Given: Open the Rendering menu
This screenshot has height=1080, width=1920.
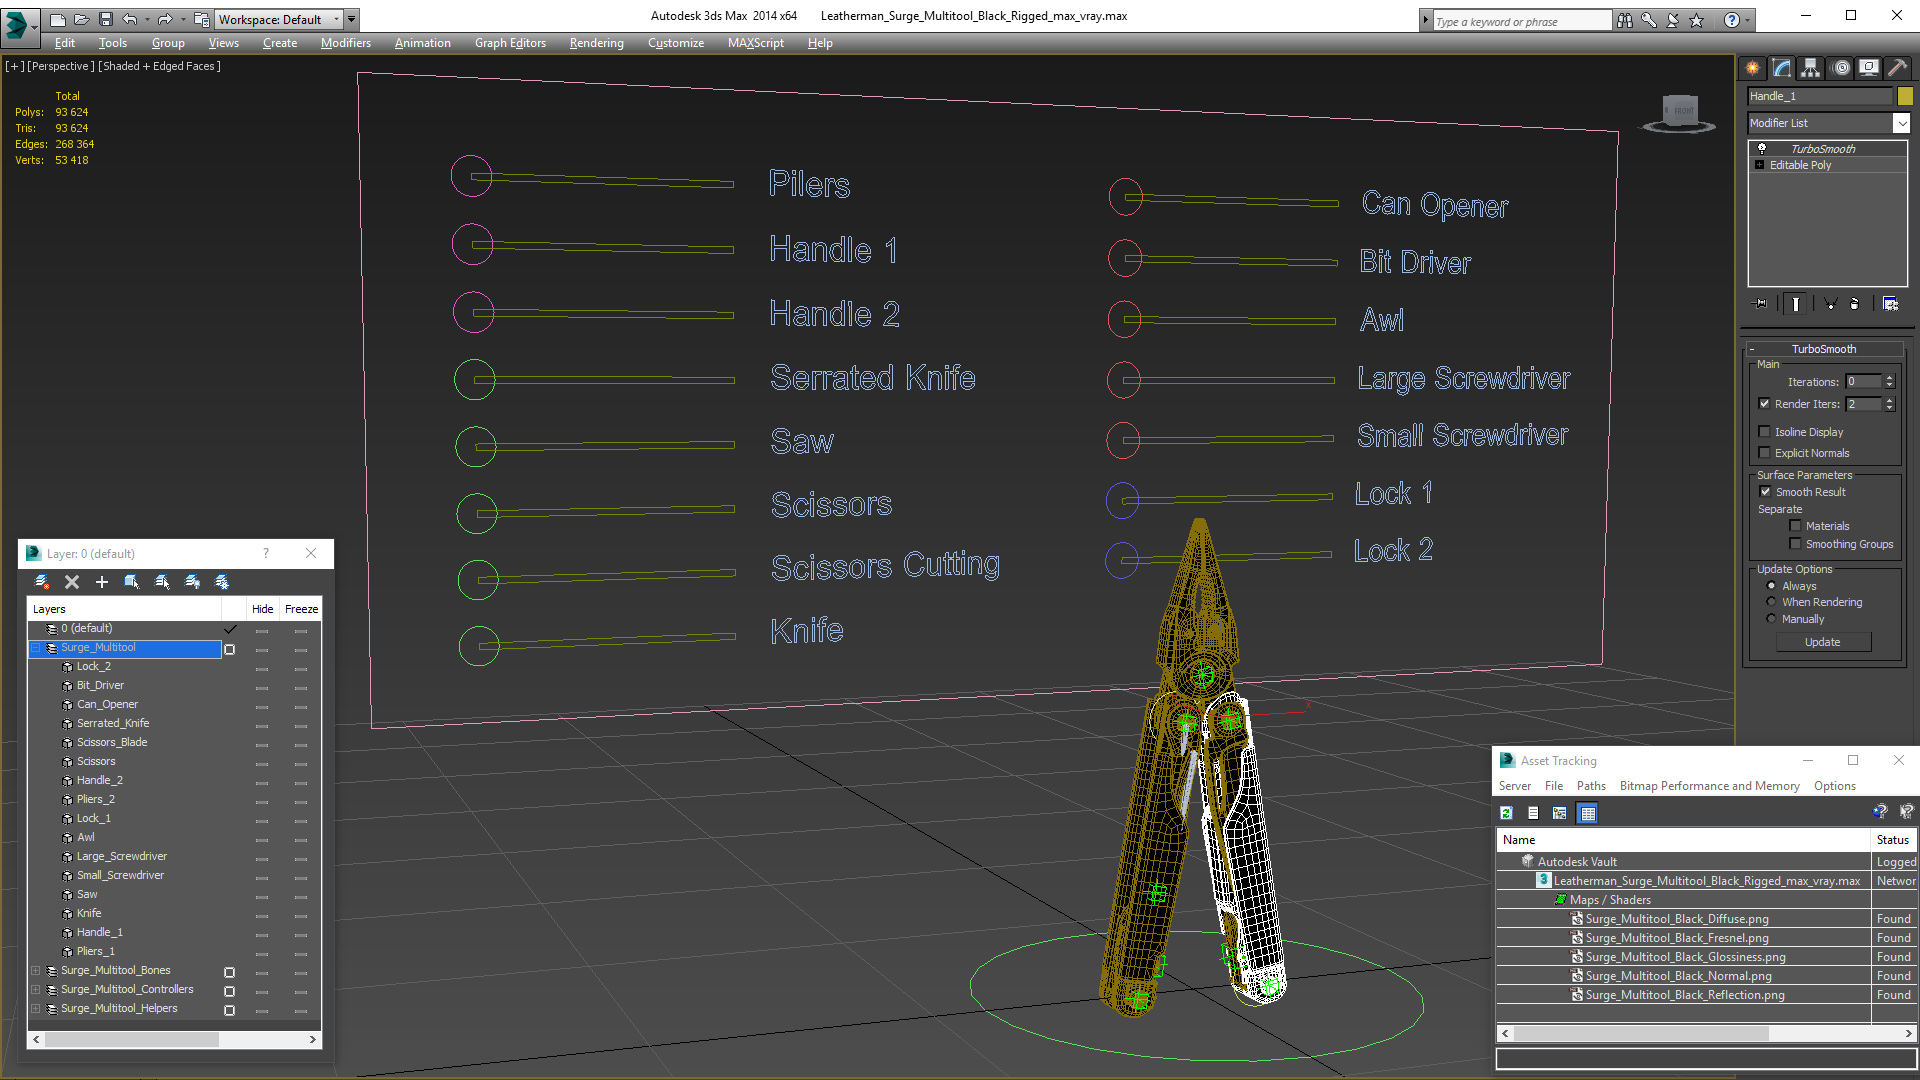Looking at the screenshot, I should [x=596, y=43].
